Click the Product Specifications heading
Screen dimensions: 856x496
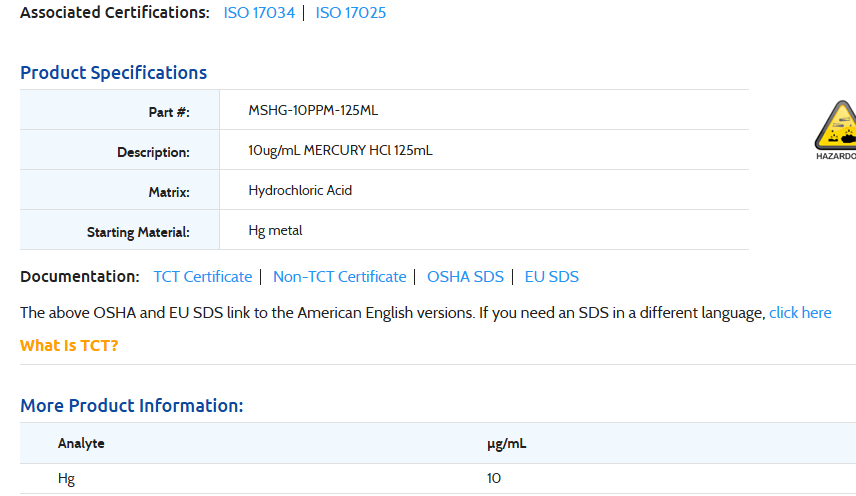coord(113,73)
